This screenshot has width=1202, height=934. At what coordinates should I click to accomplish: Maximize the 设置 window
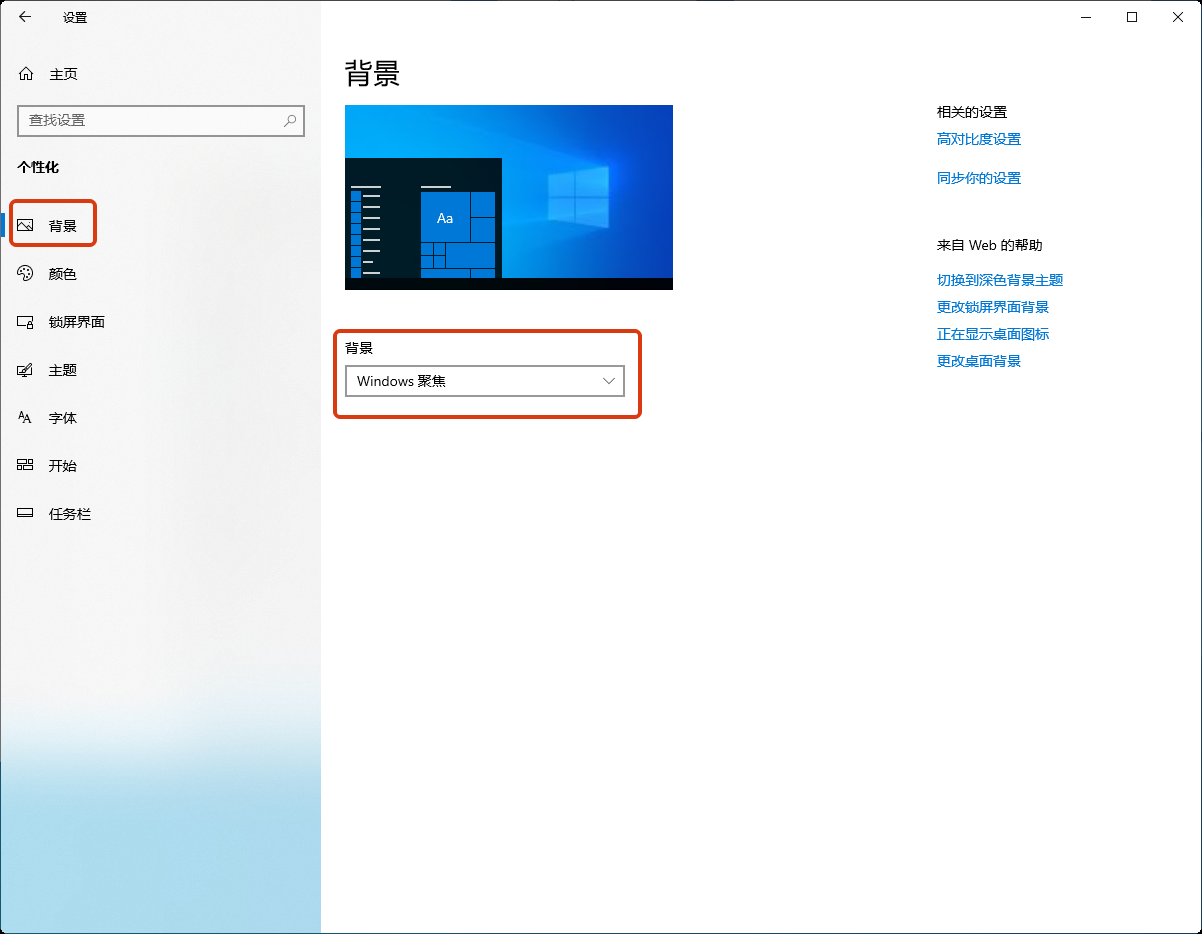[1132, 17]
